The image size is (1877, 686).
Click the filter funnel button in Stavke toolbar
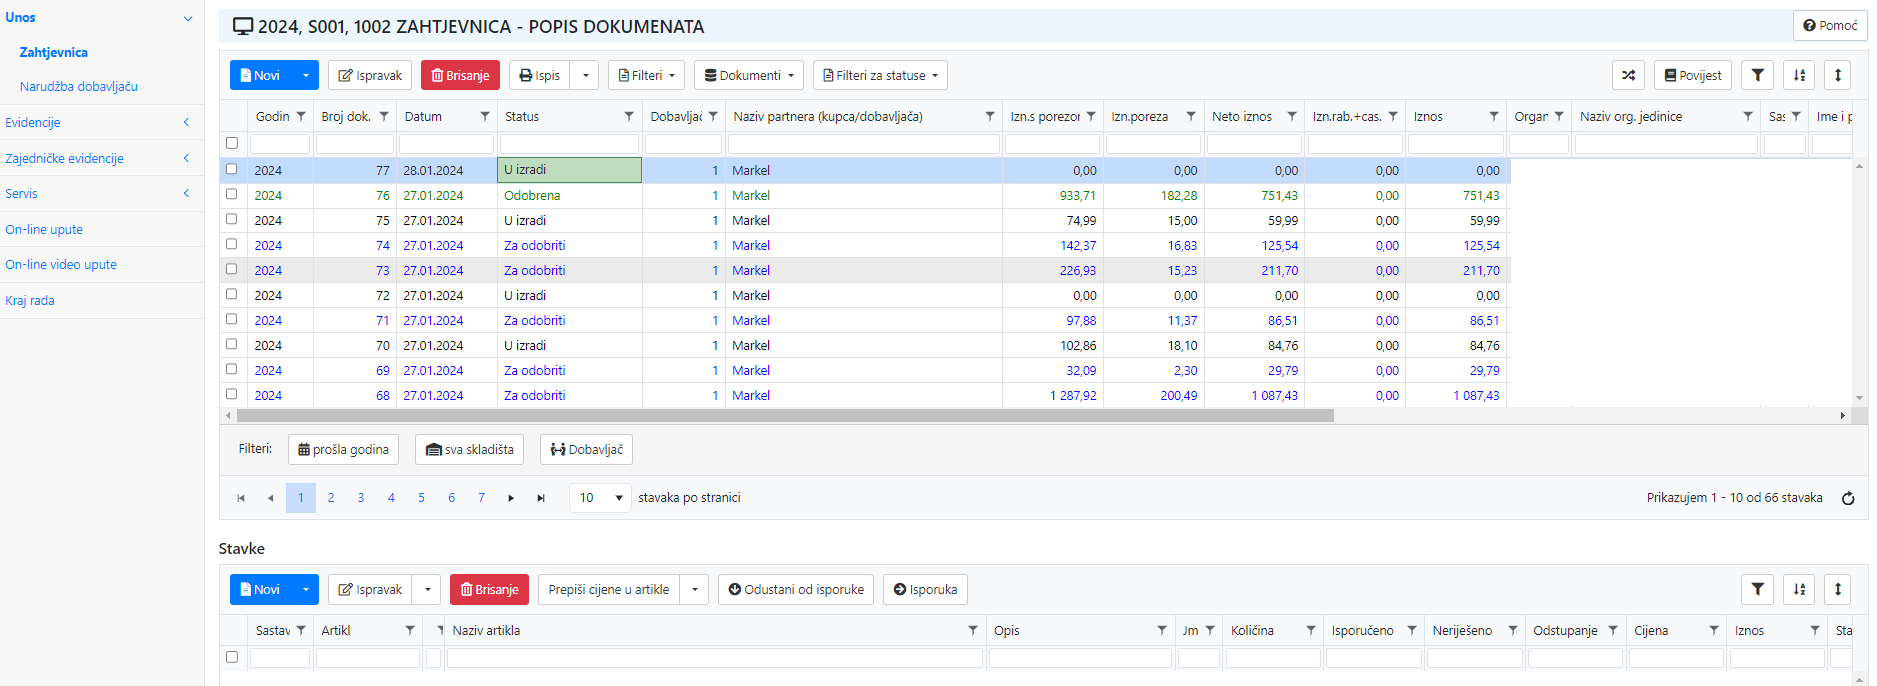pyautogui.click(x=1757, y=589)
